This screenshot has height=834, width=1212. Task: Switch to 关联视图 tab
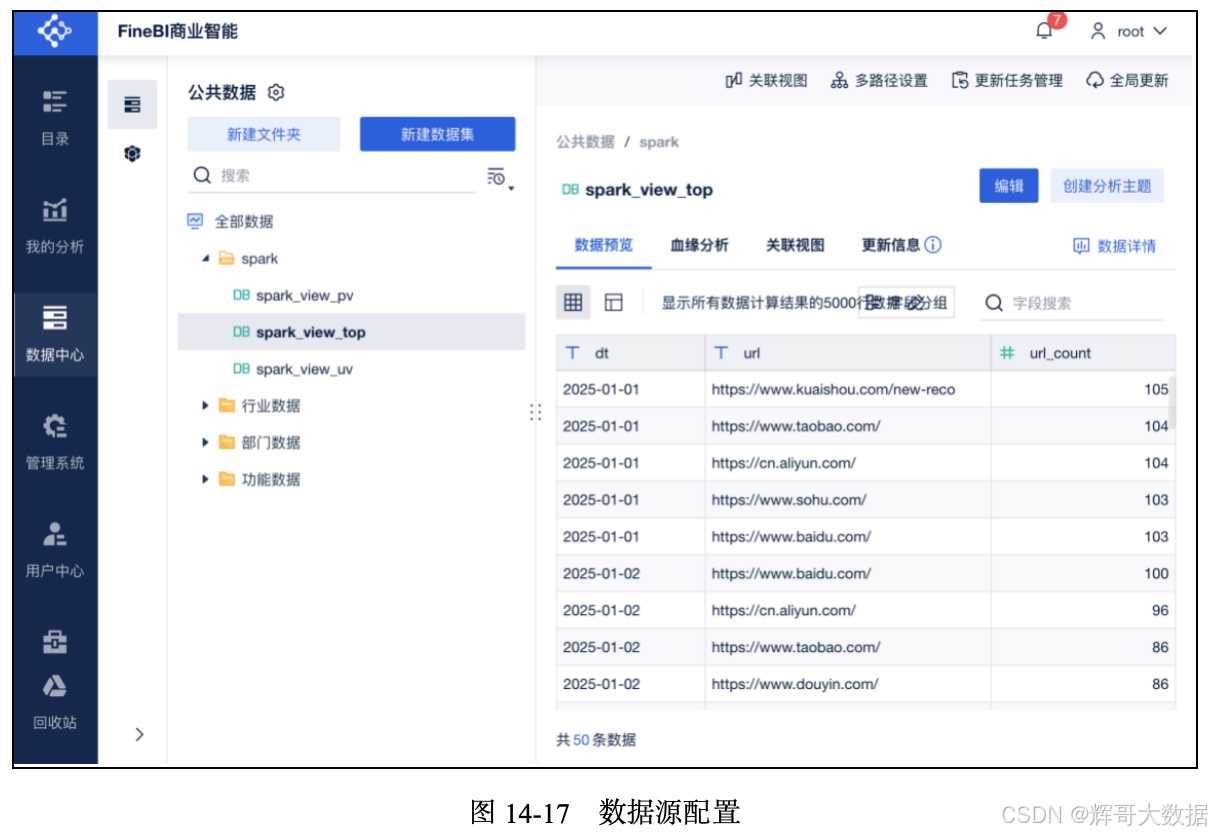(x=796, y=245)
